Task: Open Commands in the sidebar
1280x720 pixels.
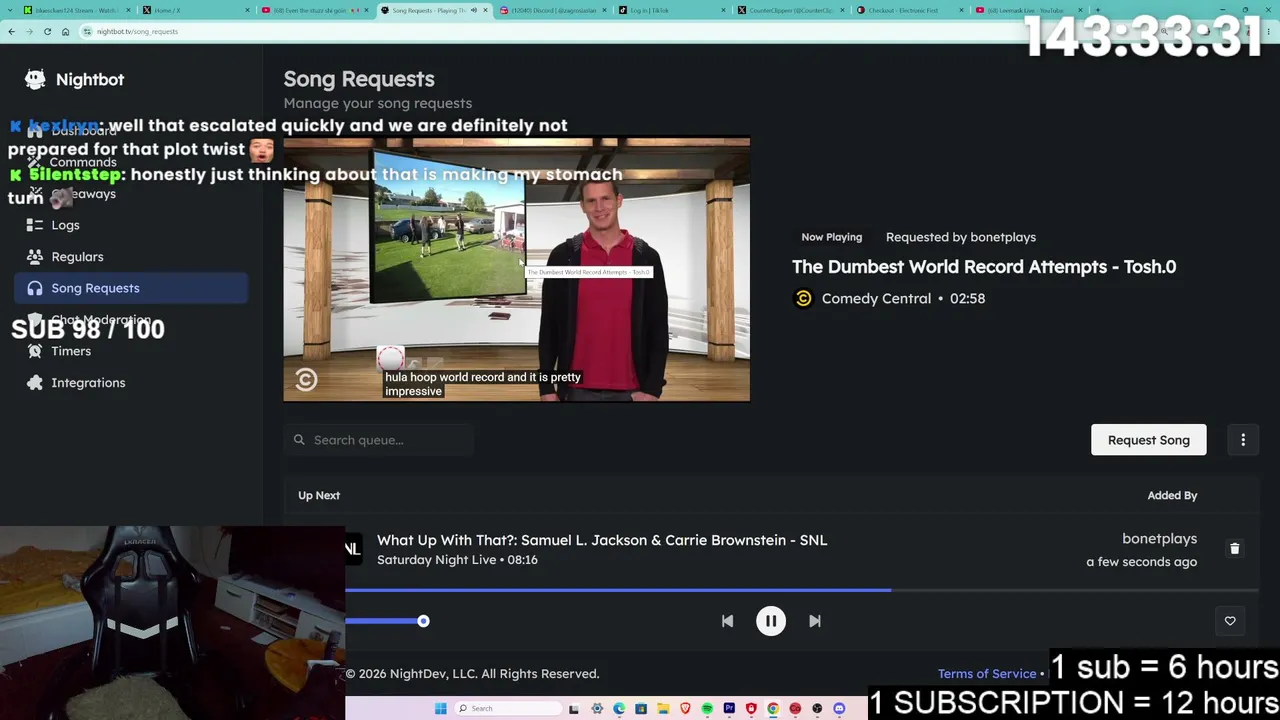Action: (83, 162)
